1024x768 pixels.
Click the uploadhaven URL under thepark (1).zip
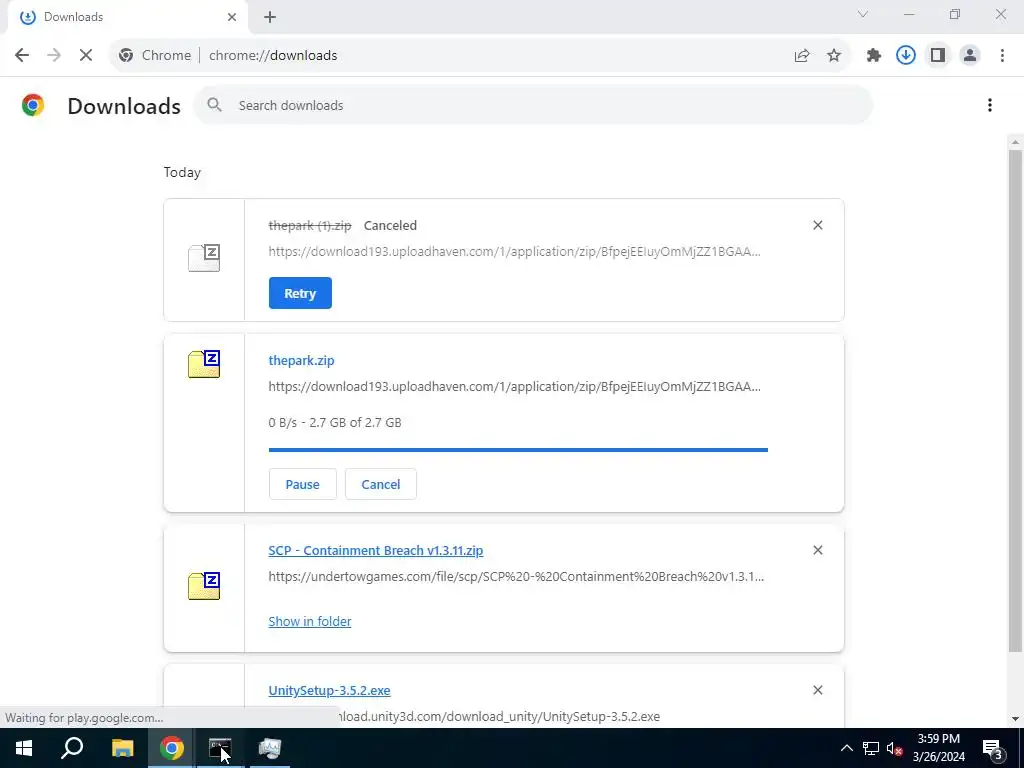point(514,251)
